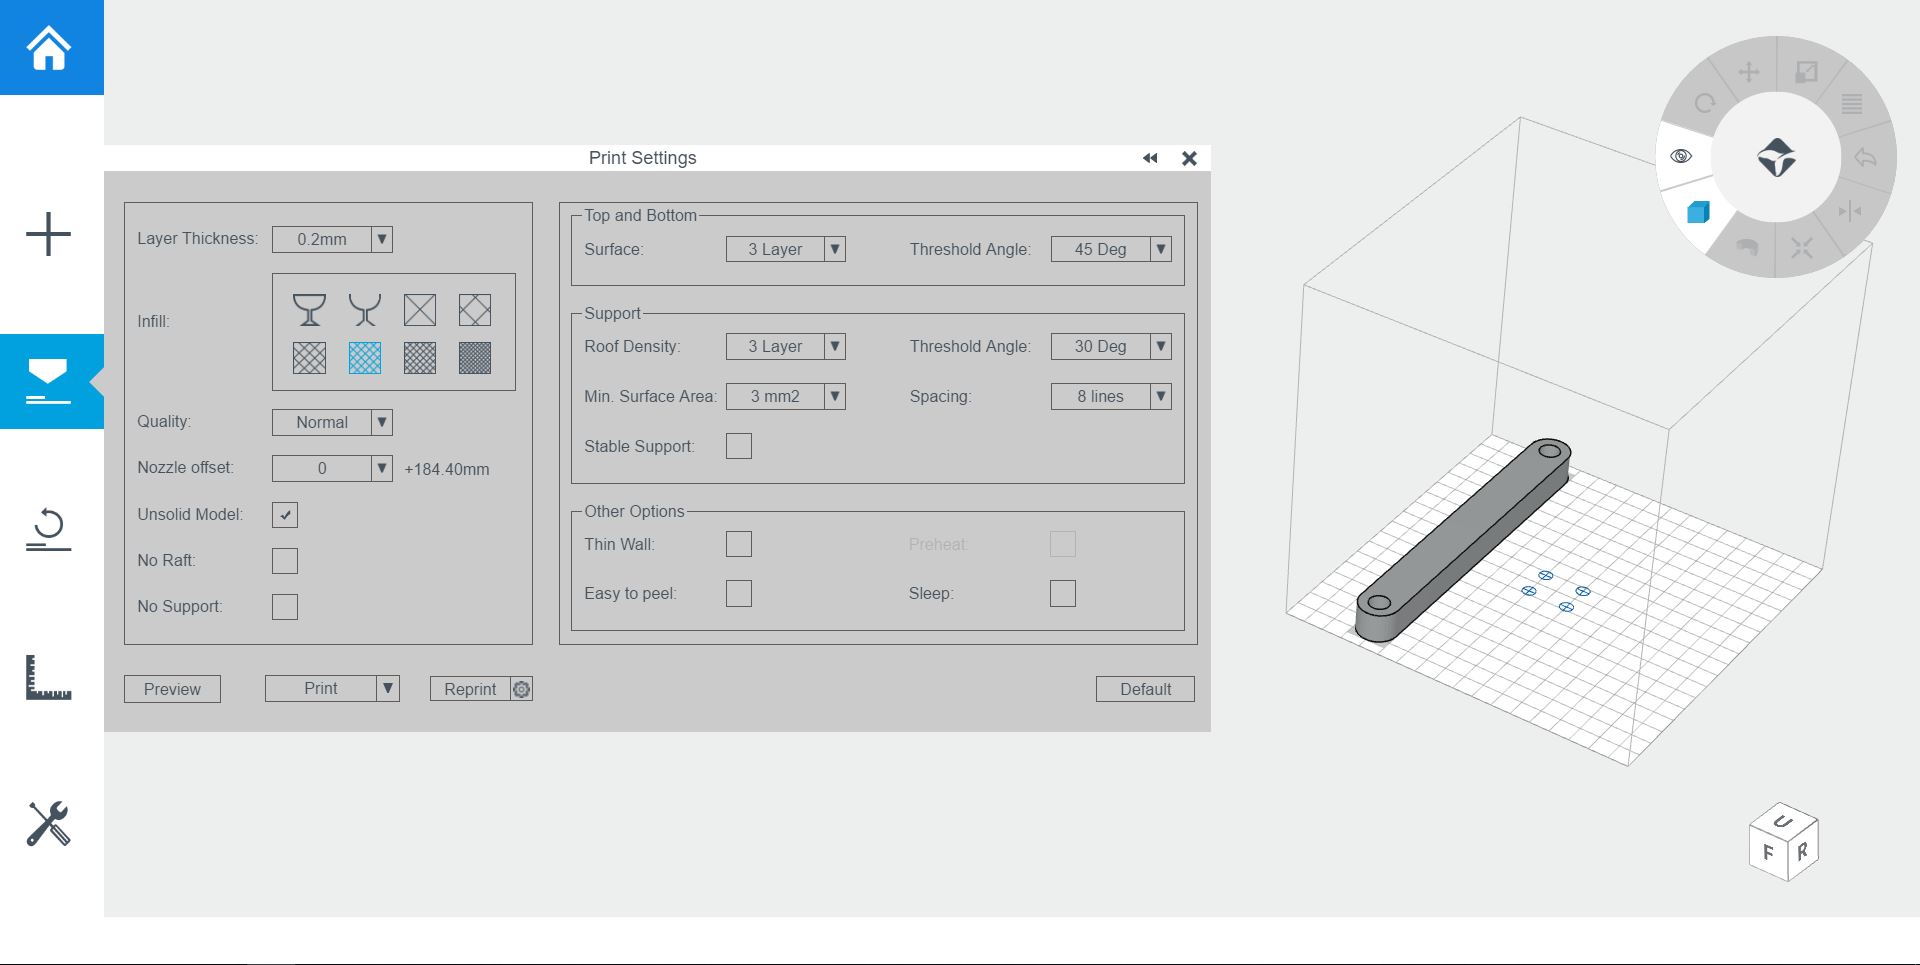Click the Initialize printer sidebar icon

[48, 528]
